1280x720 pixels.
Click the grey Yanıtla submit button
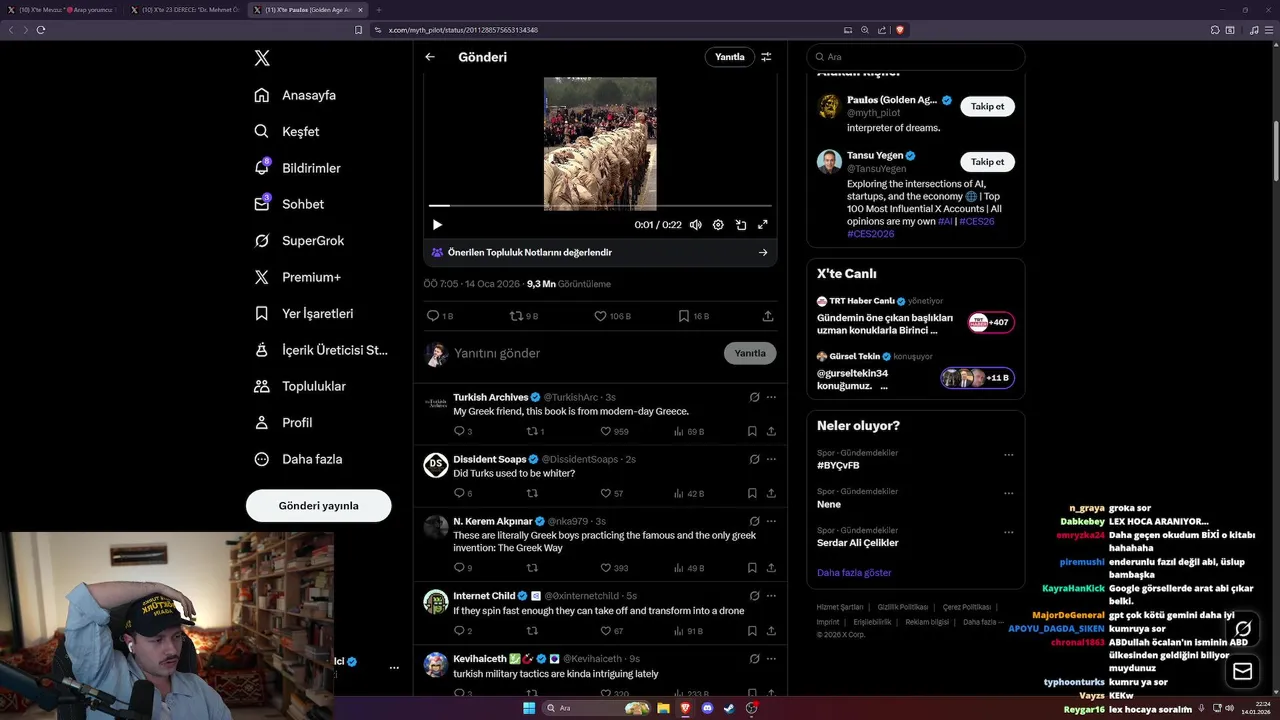(x=750, y=353)
